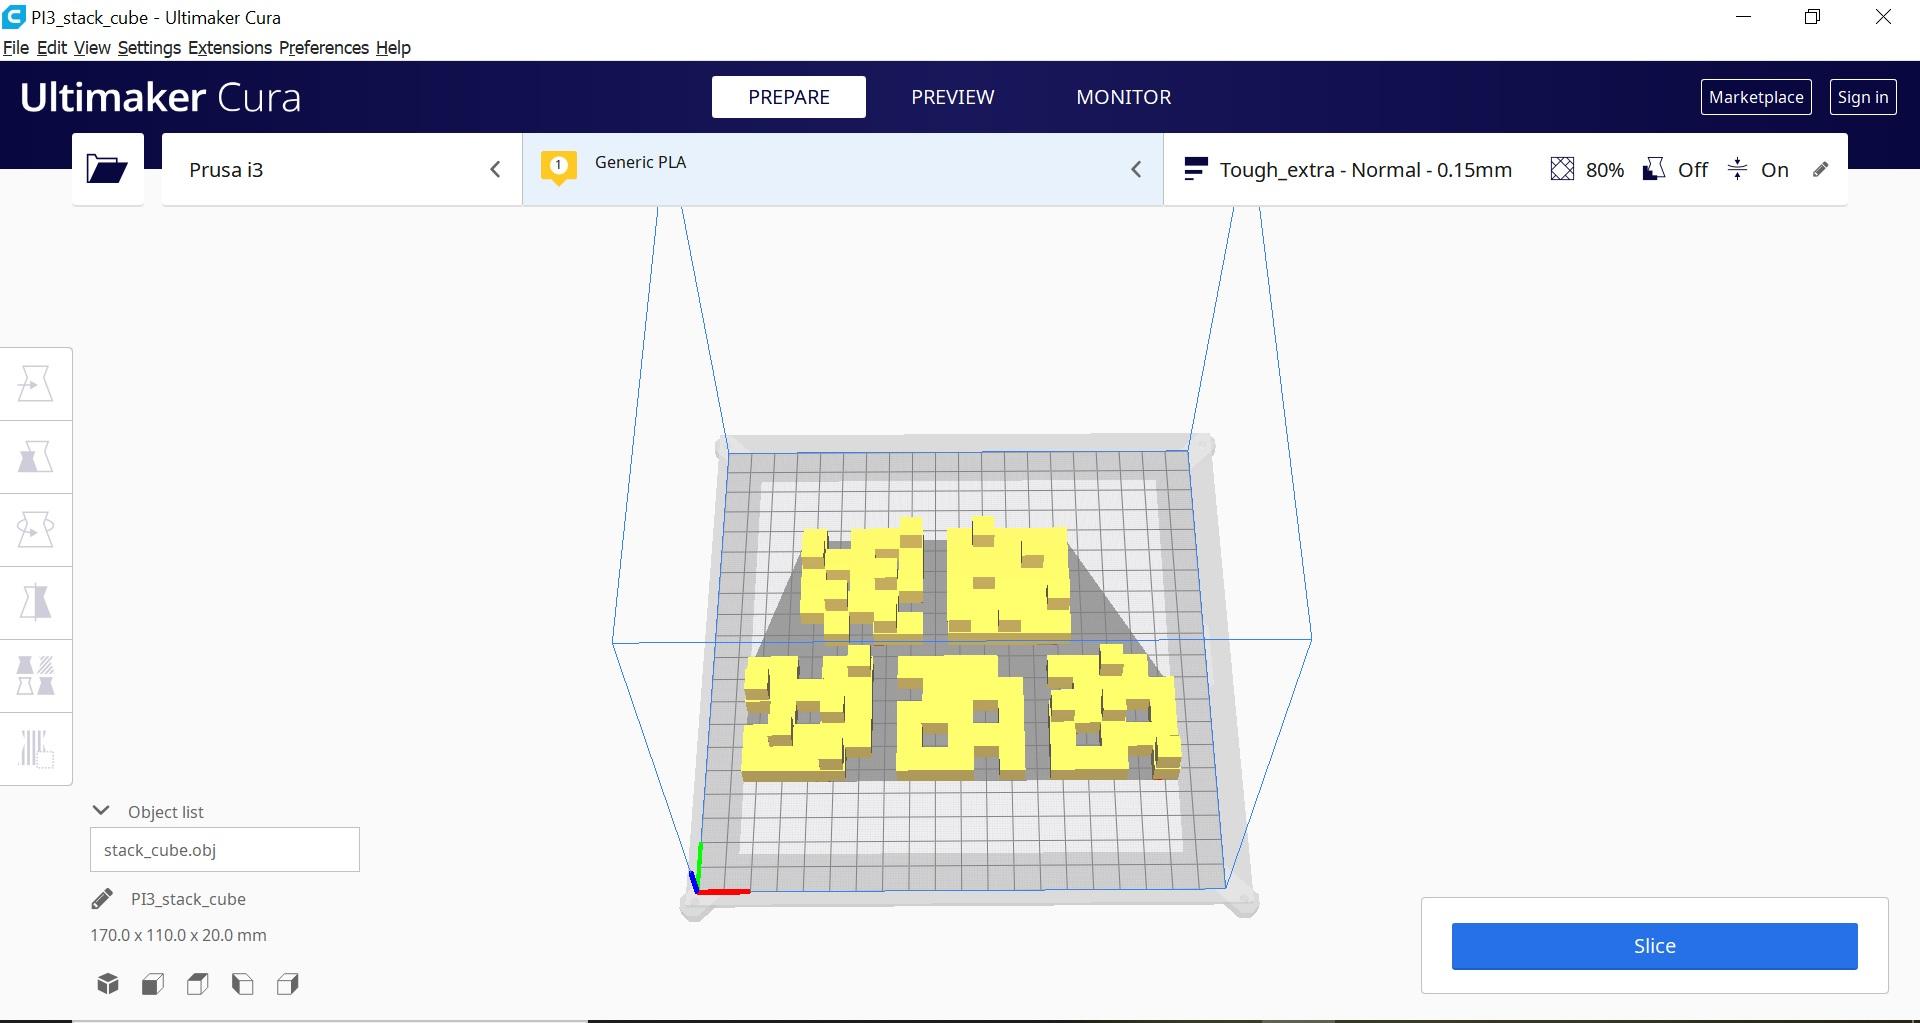Click the support Off icon
This screenshot has height=1023, width=1920.
pos(1654,170)
